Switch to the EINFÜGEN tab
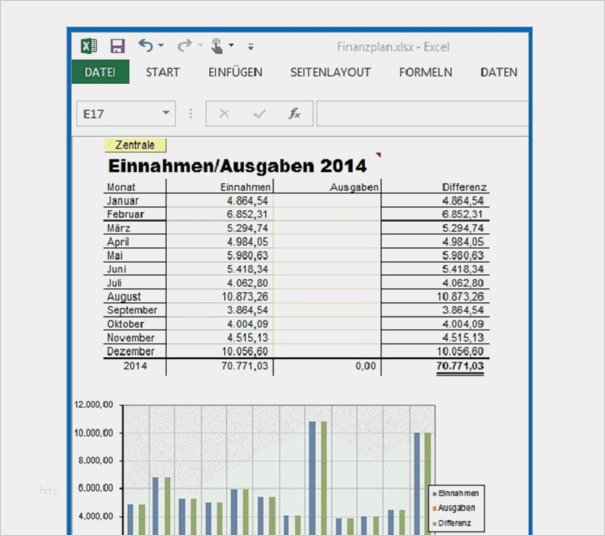 point(235,73)
